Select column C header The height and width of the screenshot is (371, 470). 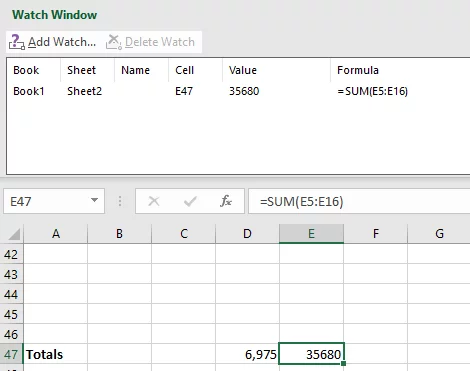(184, 234)
